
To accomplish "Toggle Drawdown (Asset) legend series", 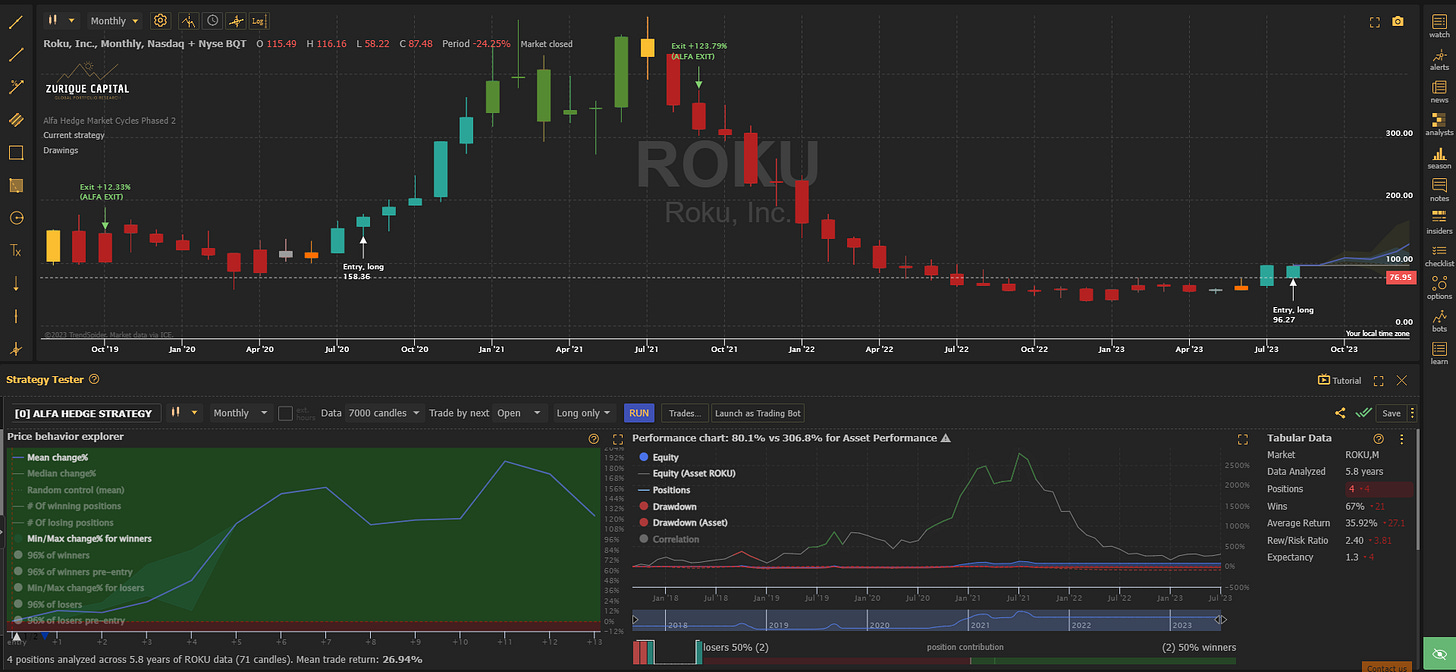I will pyautogui.click(x=683, y=522).
